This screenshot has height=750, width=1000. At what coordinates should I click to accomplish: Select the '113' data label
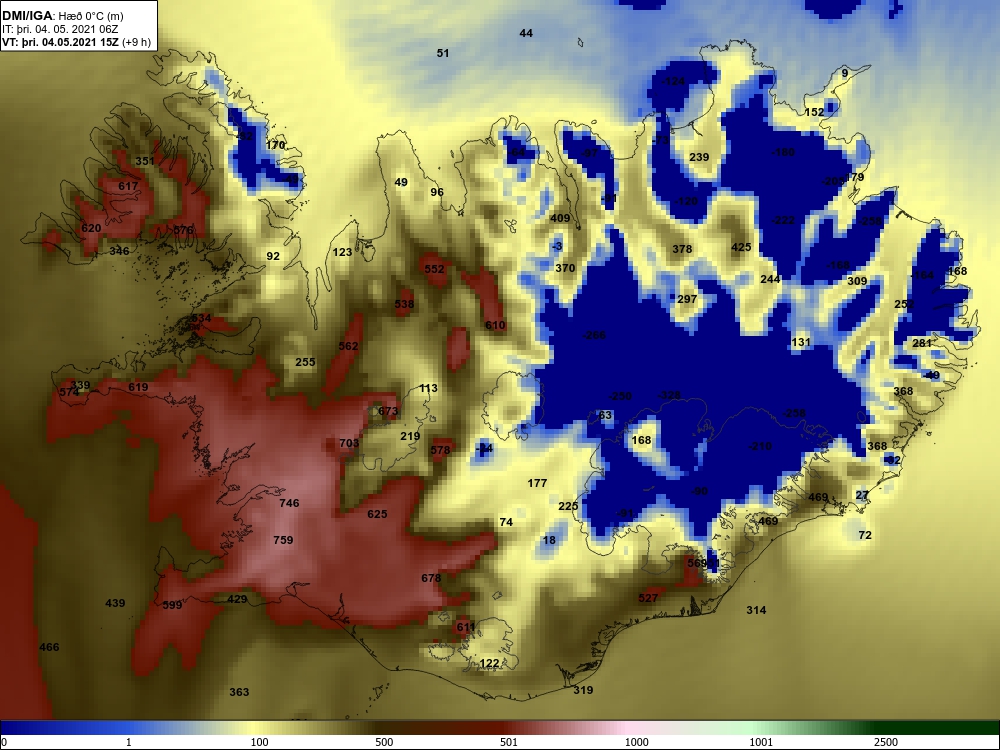429,388
